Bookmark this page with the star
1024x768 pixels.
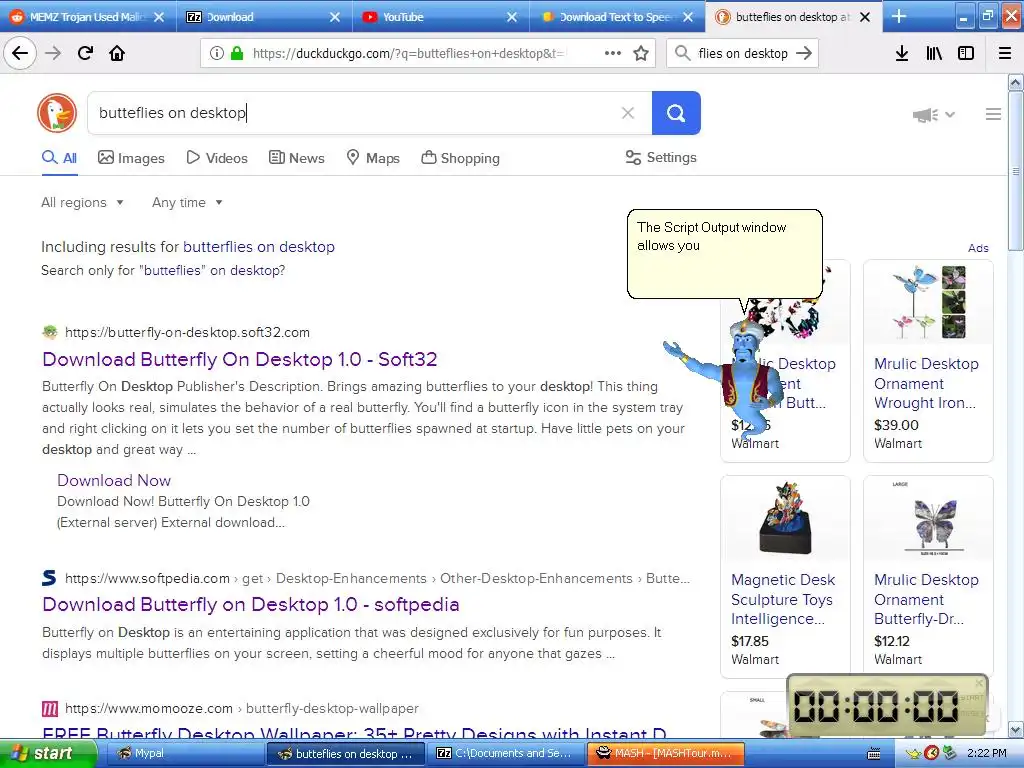pos(641,53)
